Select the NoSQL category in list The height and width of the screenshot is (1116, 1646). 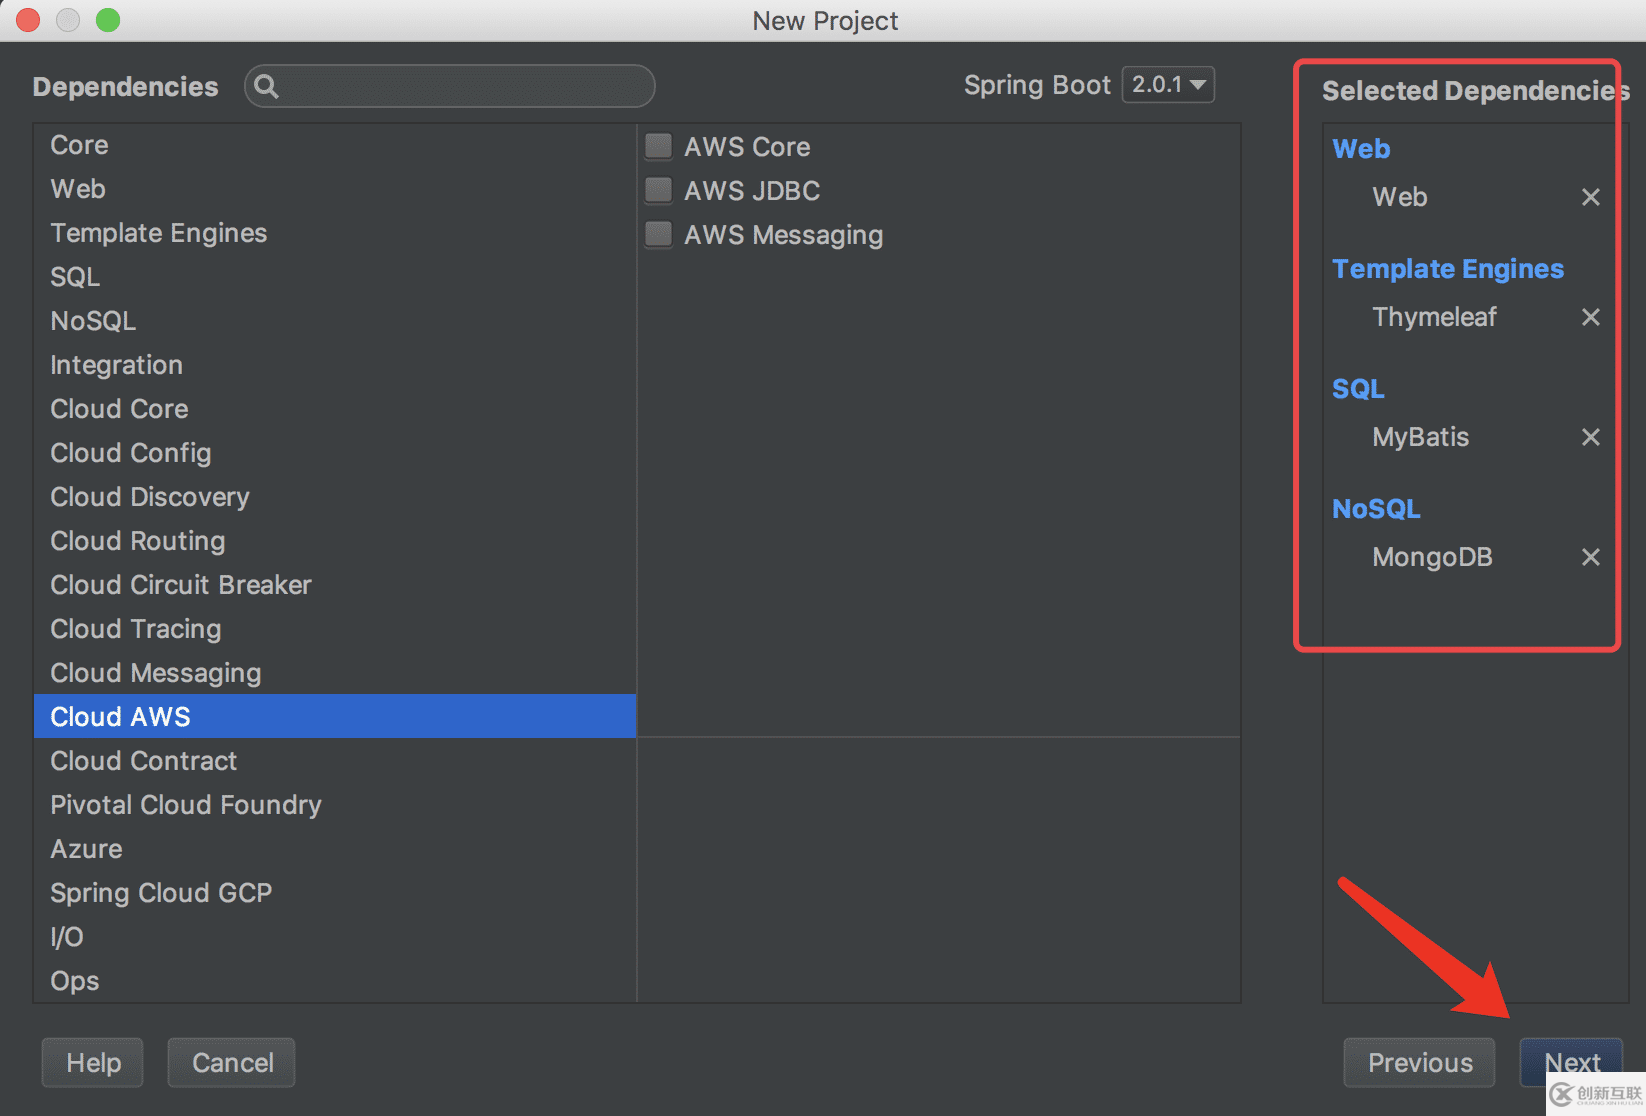click(x=335, y=321)
